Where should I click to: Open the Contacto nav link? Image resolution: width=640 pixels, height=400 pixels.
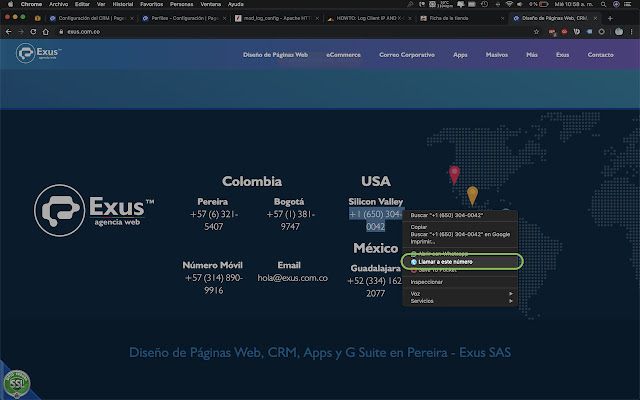(600, 55)
